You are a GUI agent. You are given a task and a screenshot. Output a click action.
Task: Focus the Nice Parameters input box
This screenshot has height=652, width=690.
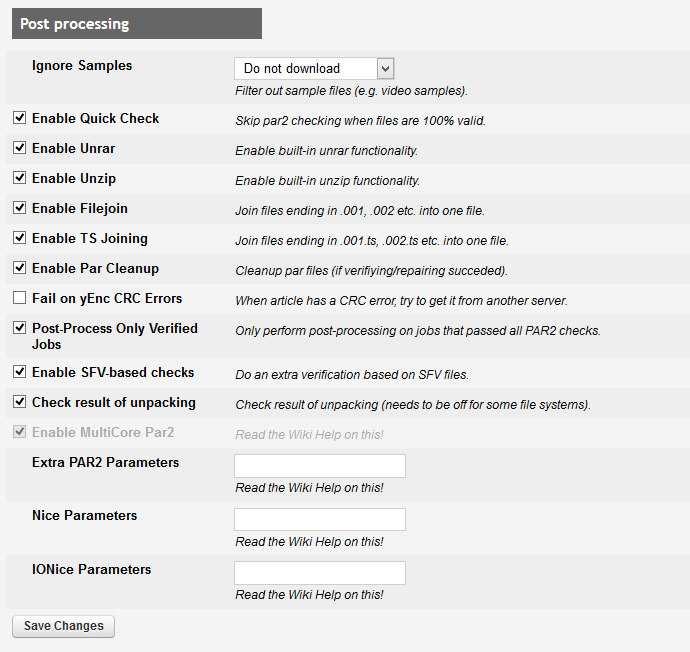[x=319, y=520]
